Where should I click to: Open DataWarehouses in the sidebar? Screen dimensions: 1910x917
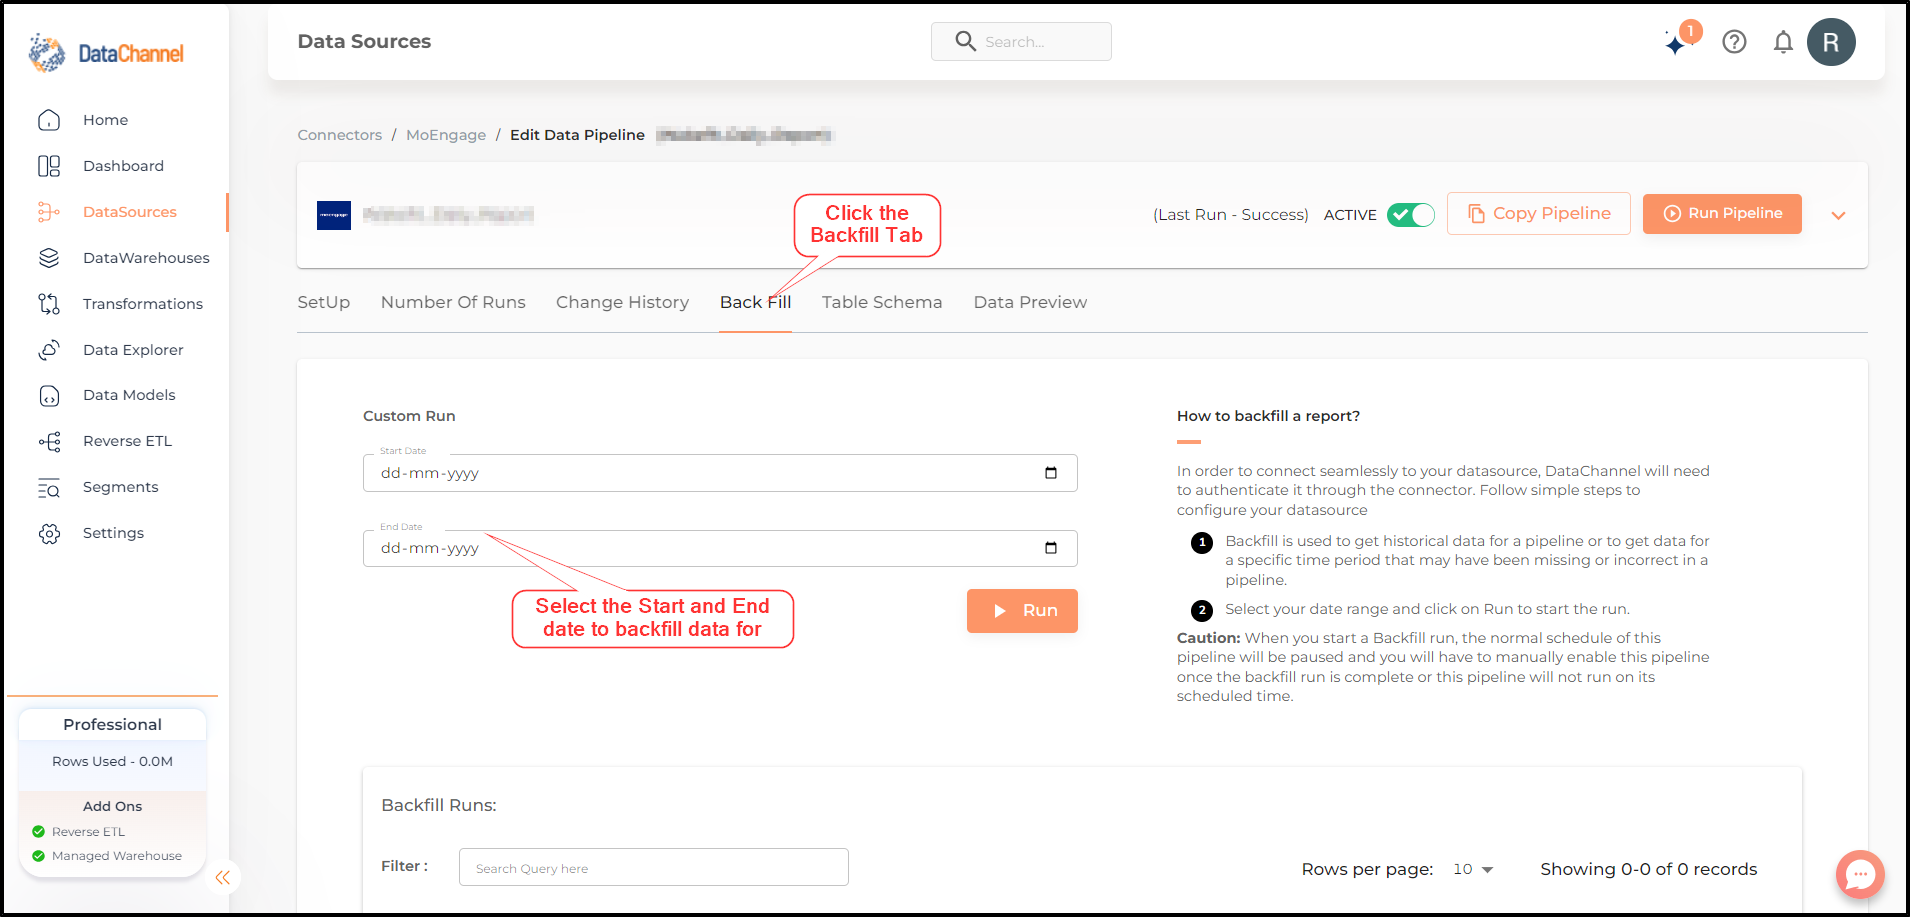tap(146, 258)
